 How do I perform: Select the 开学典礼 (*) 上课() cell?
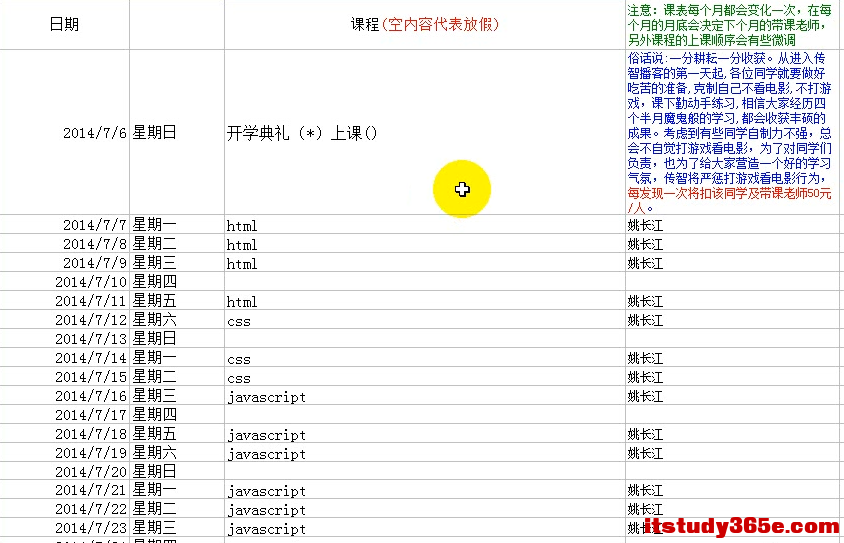coord(424,132)
